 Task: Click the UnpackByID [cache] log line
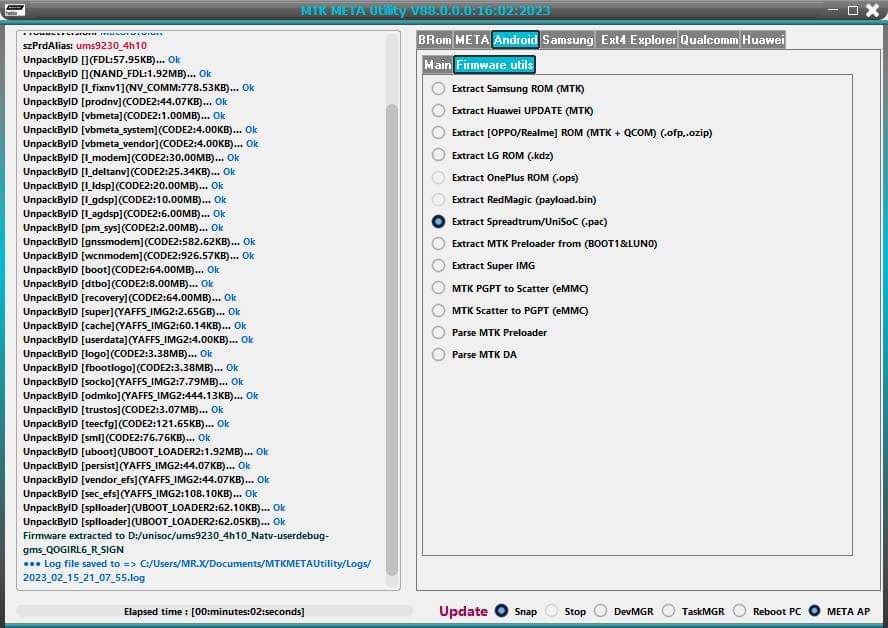point(135,326)
